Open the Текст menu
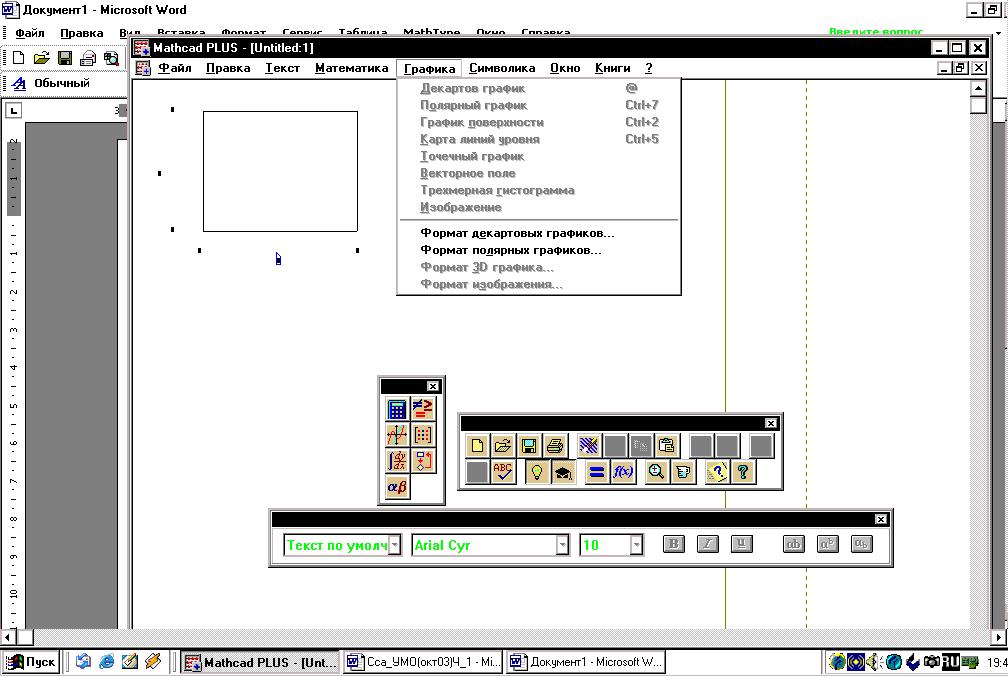This screenshot has width=1008, height=676. tap(283, 68)
